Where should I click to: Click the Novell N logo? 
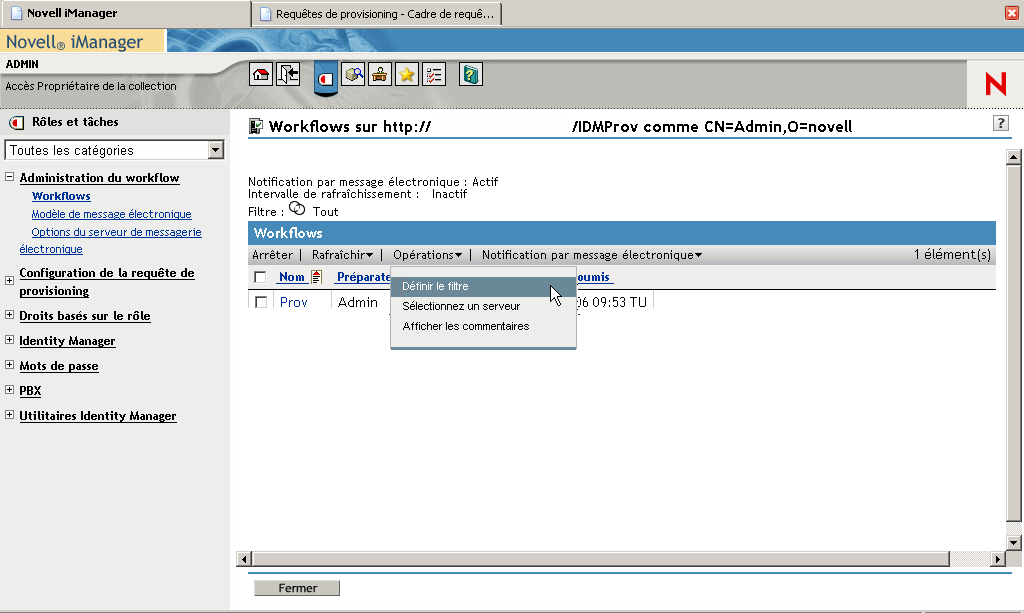coord(995,84)
